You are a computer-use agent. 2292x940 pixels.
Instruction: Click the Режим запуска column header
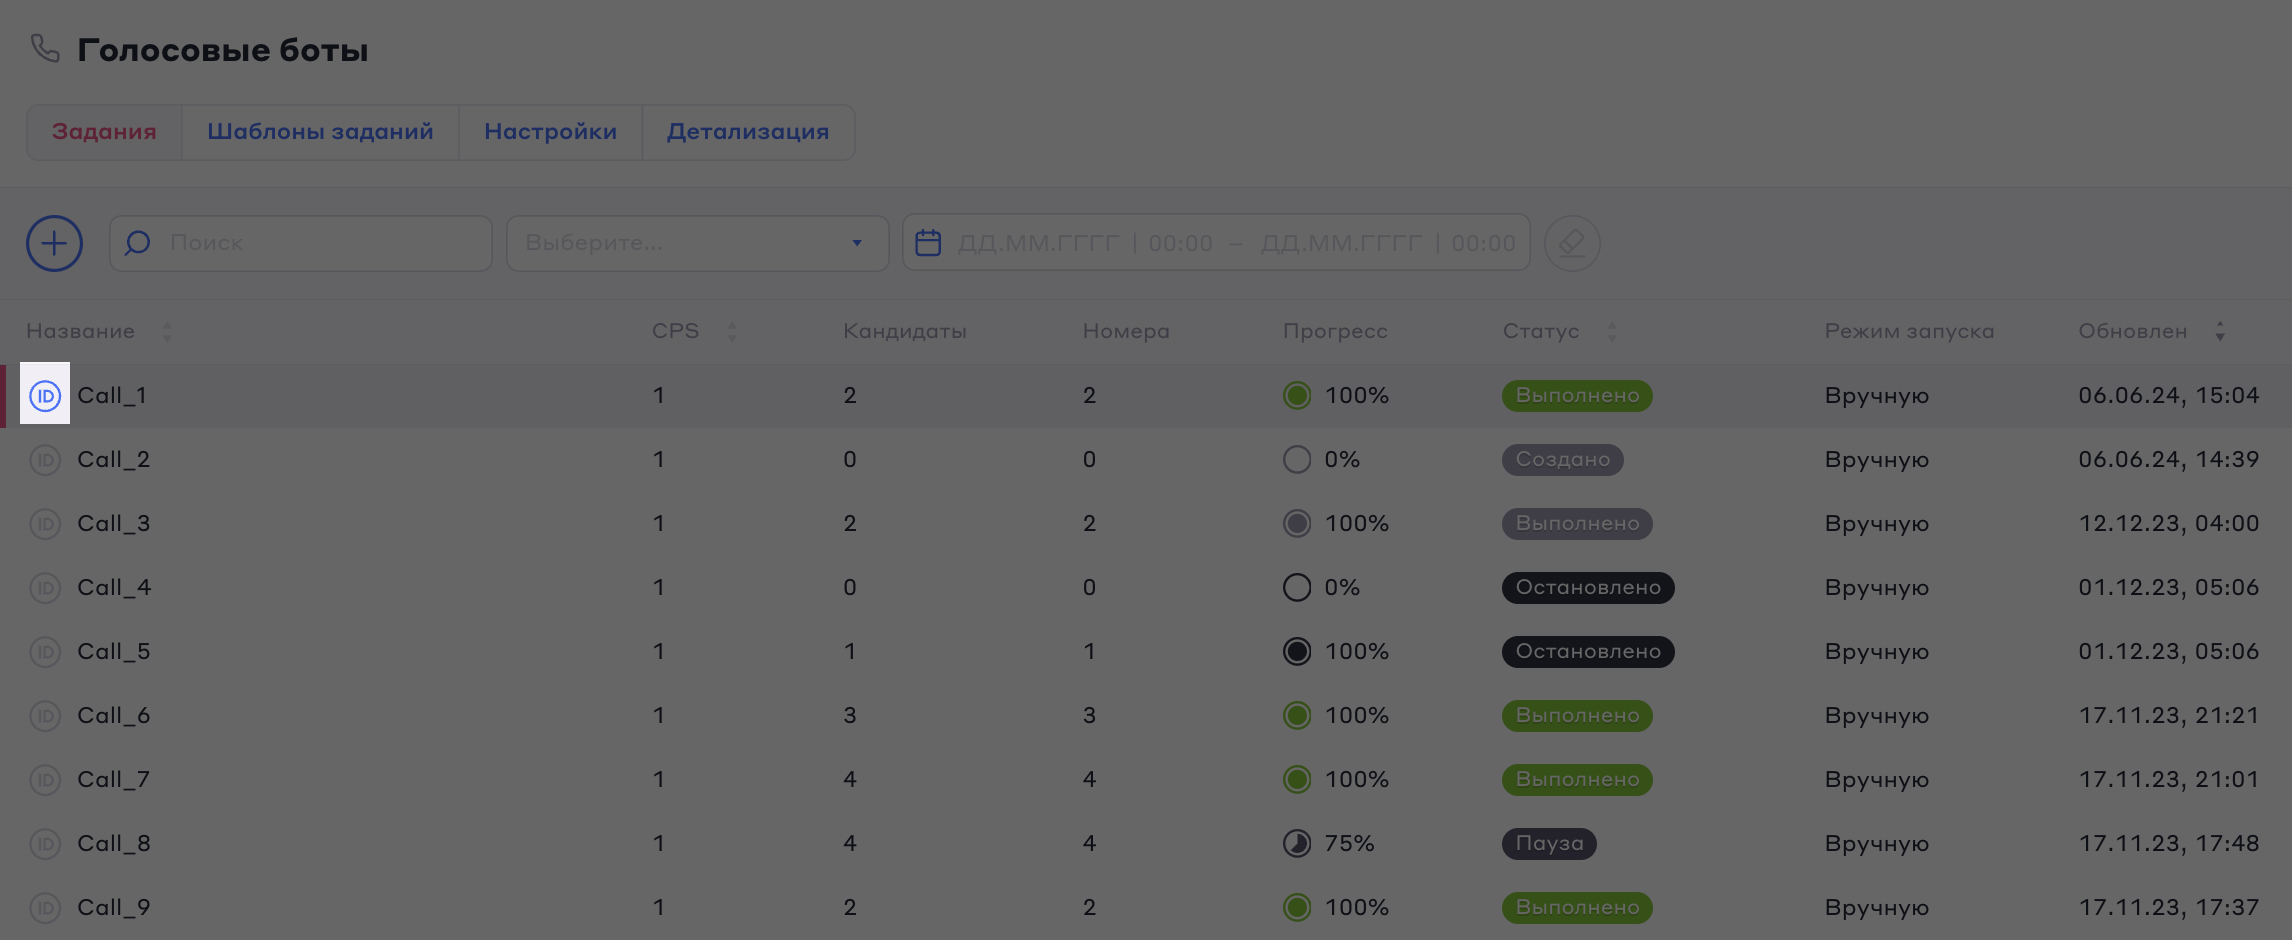1909,332
